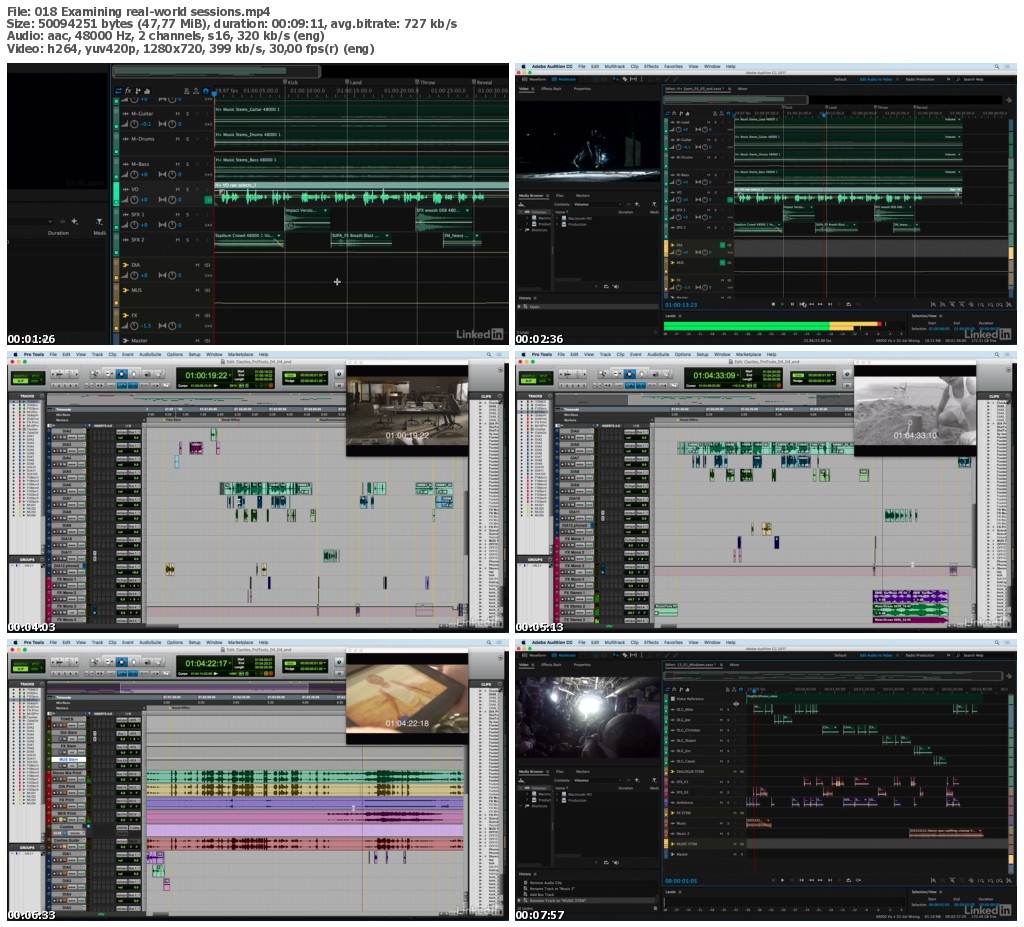Click the Kick marker in the 00:01:26 frame timeline
This screenshot has height=927, width=1024.
(291, 82)
